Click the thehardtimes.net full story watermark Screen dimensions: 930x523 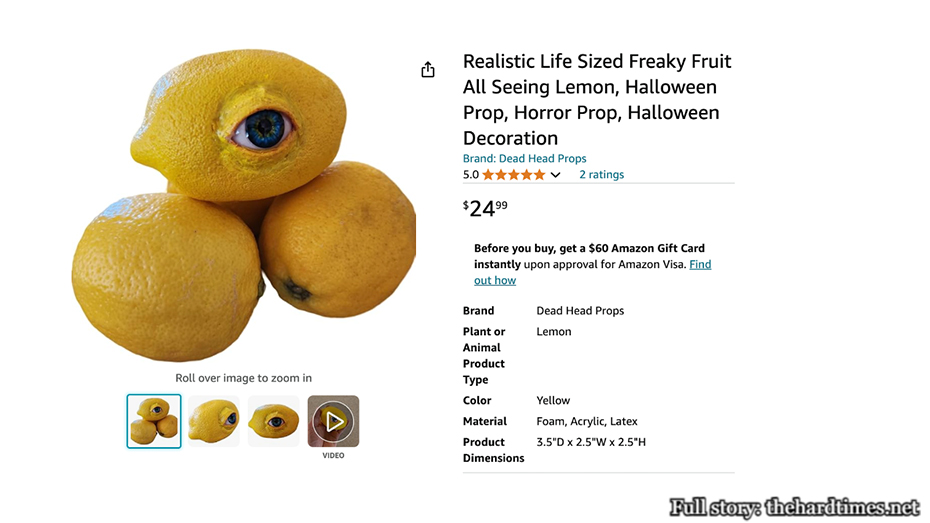[x=794, y=507]
